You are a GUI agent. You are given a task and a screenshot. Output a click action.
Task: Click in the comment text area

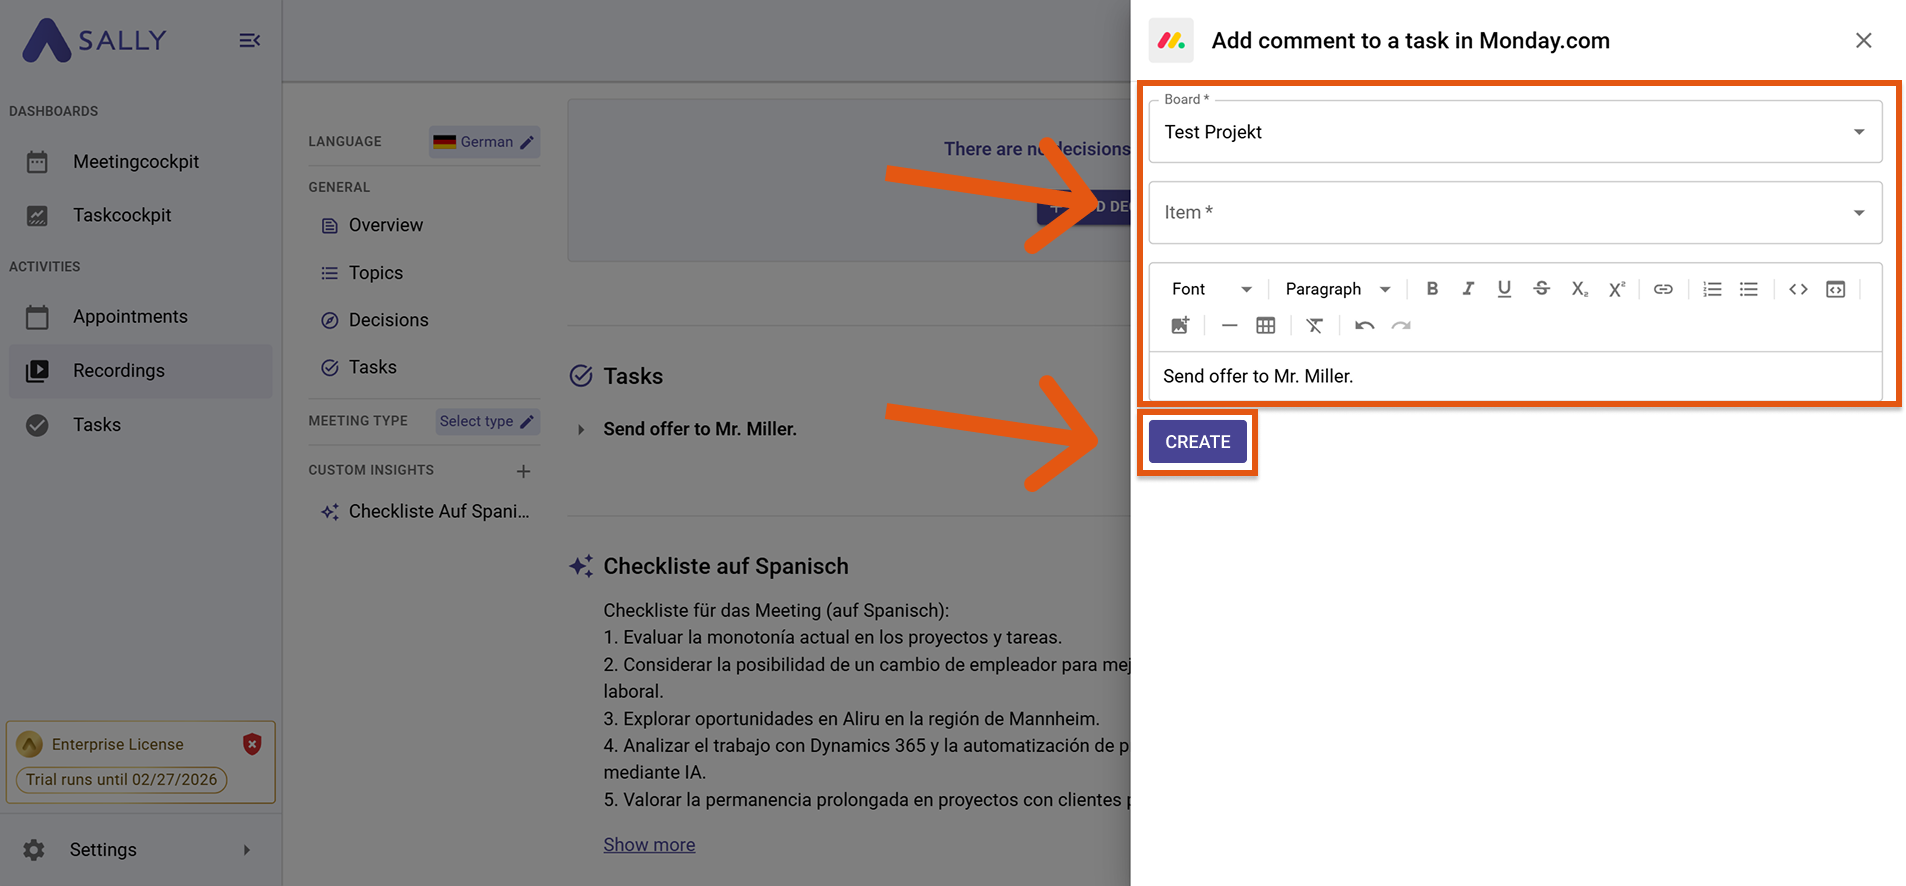click(x=1514, y=377)
